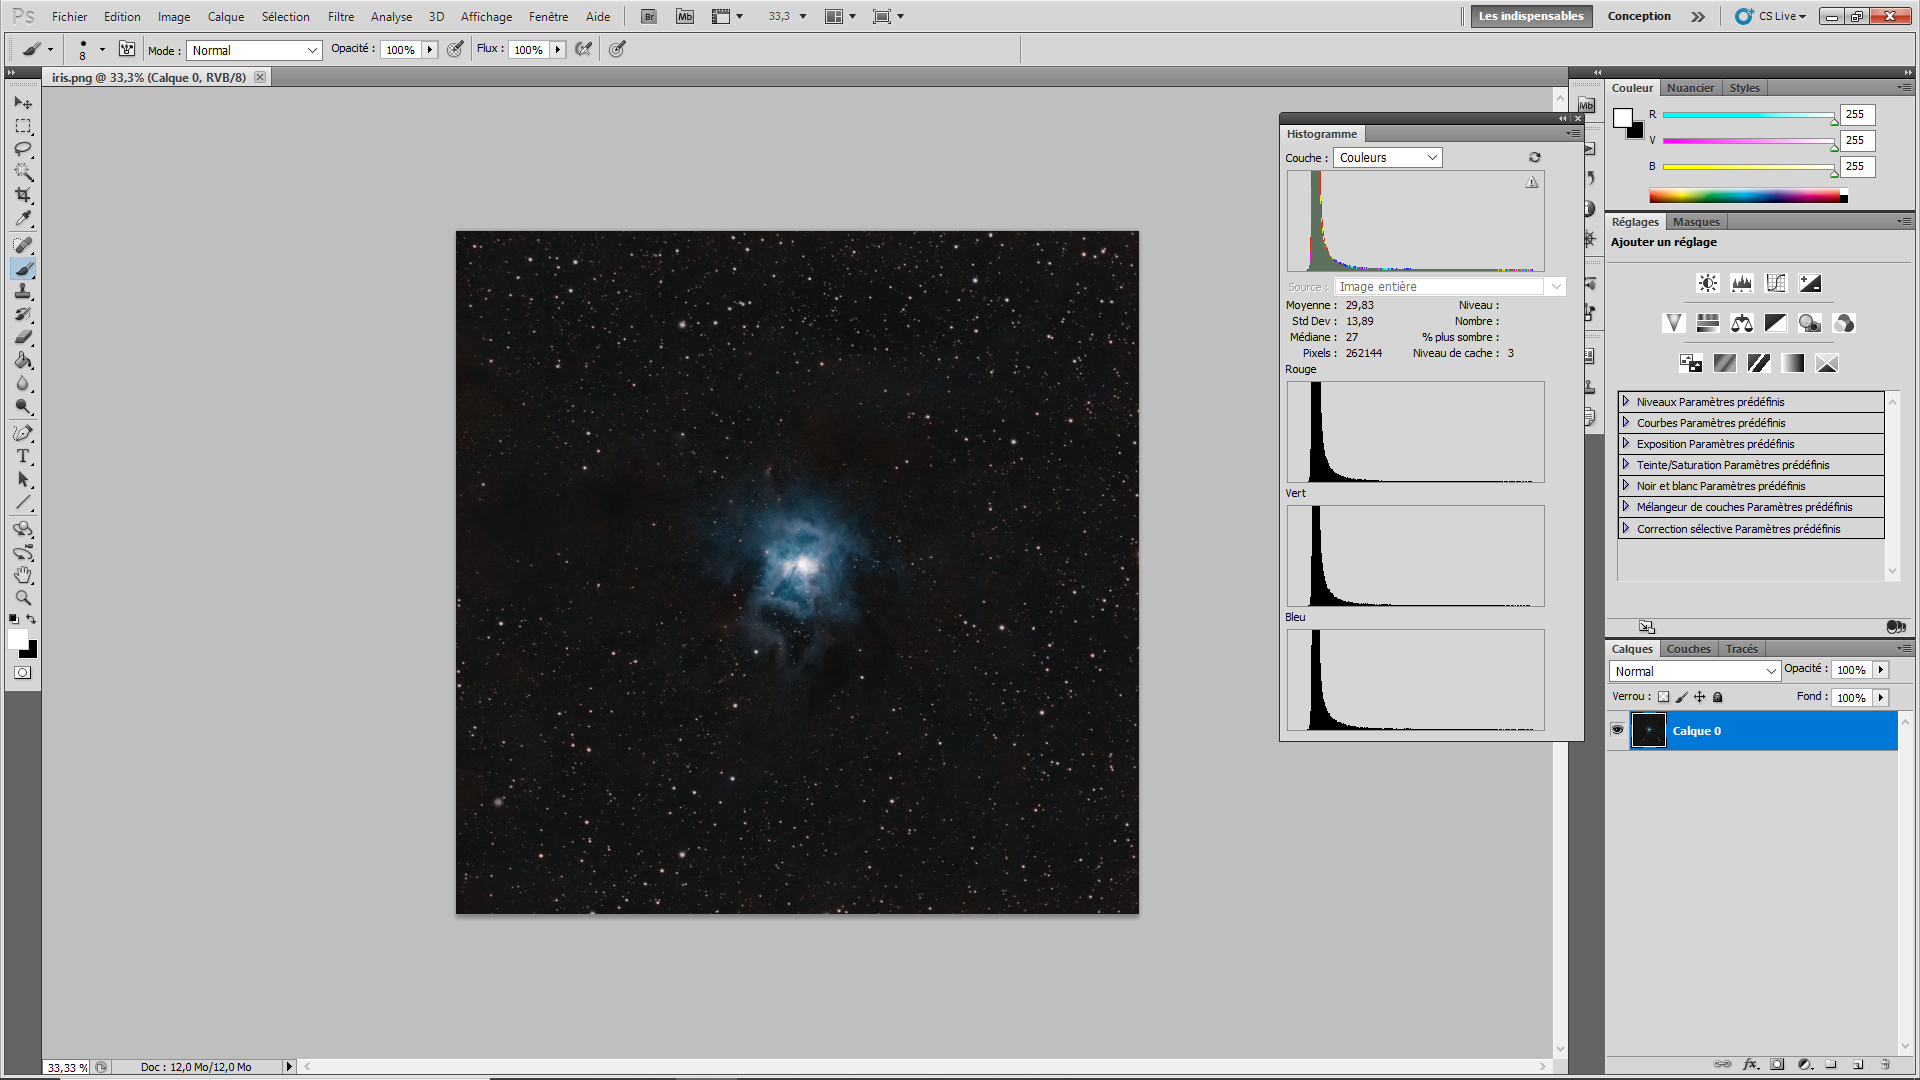
Task: Open the brush Mode dropdown
Action: pyautogui.click(x=254, y=50)
